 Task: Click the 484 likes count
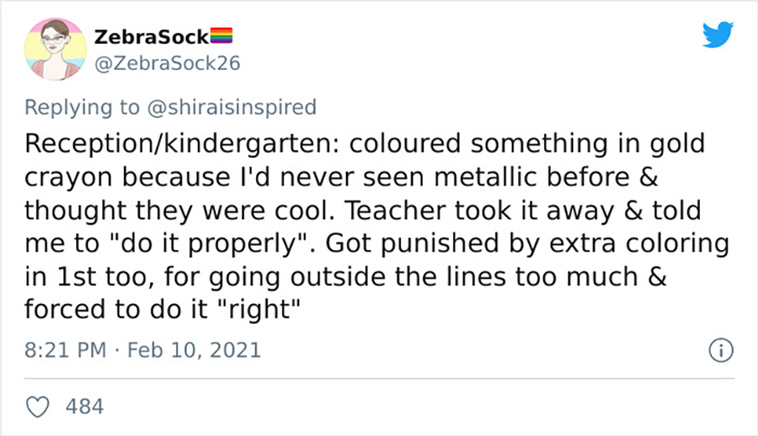pos(85,407)
